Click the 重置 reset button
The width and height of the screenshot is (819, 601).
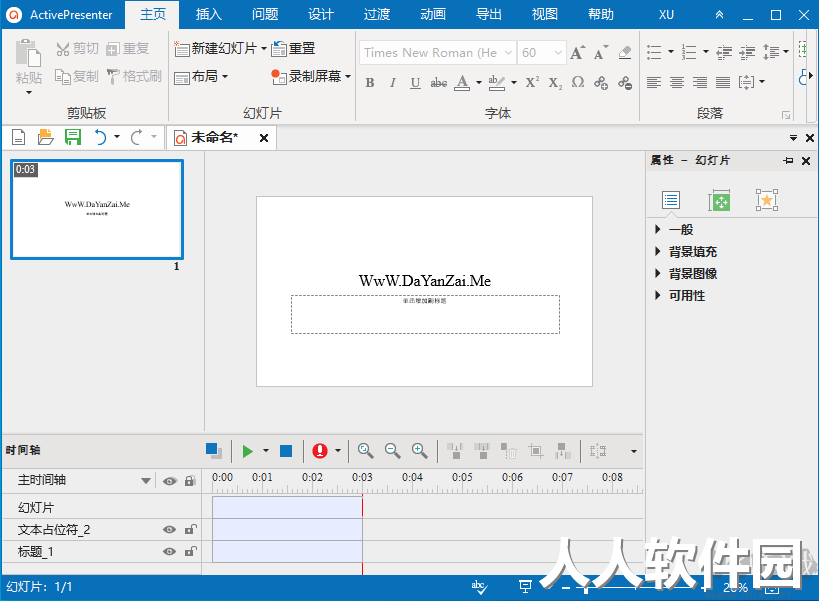(x=294, y=49)
